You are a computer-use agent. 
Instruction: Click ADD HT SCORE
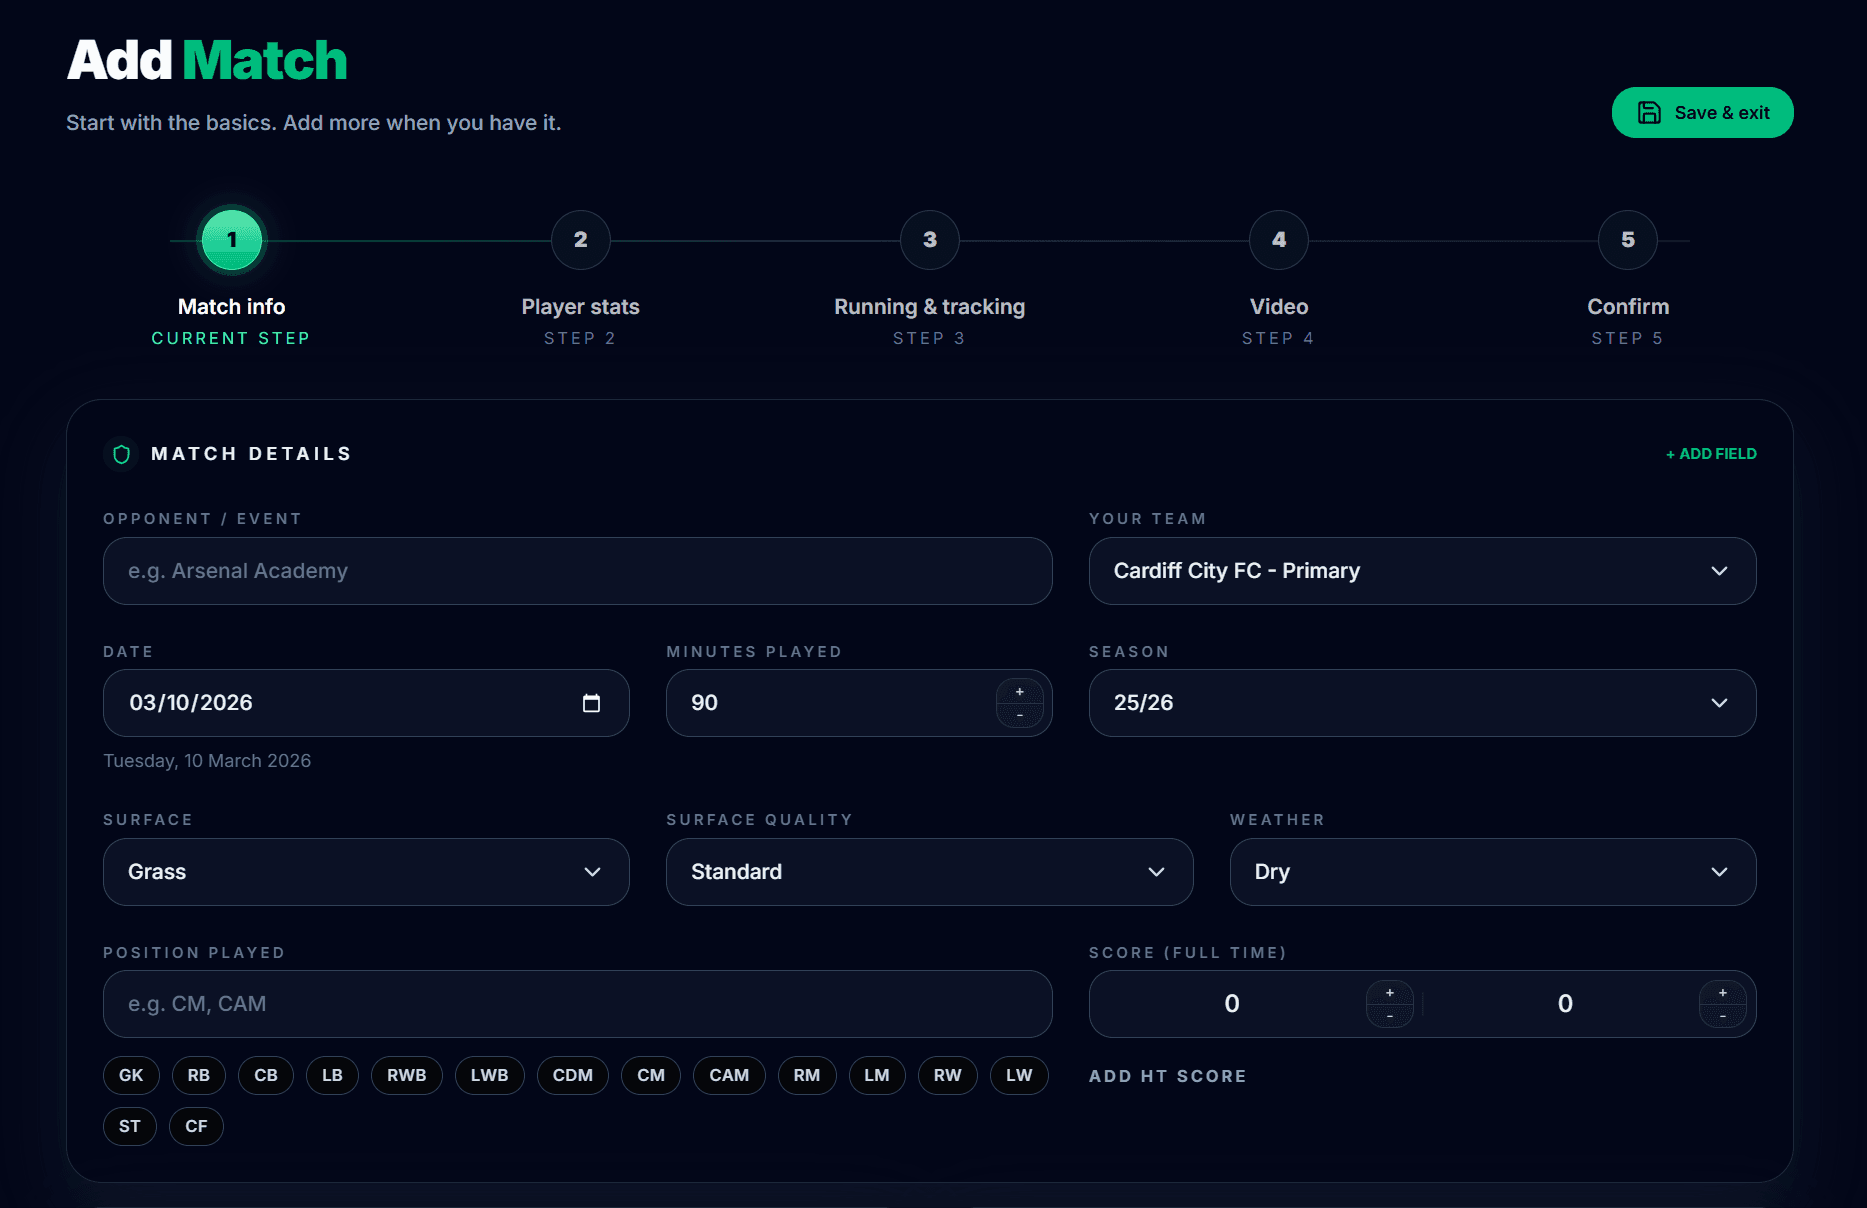pyautogui.click(x=1167, y=1076)
